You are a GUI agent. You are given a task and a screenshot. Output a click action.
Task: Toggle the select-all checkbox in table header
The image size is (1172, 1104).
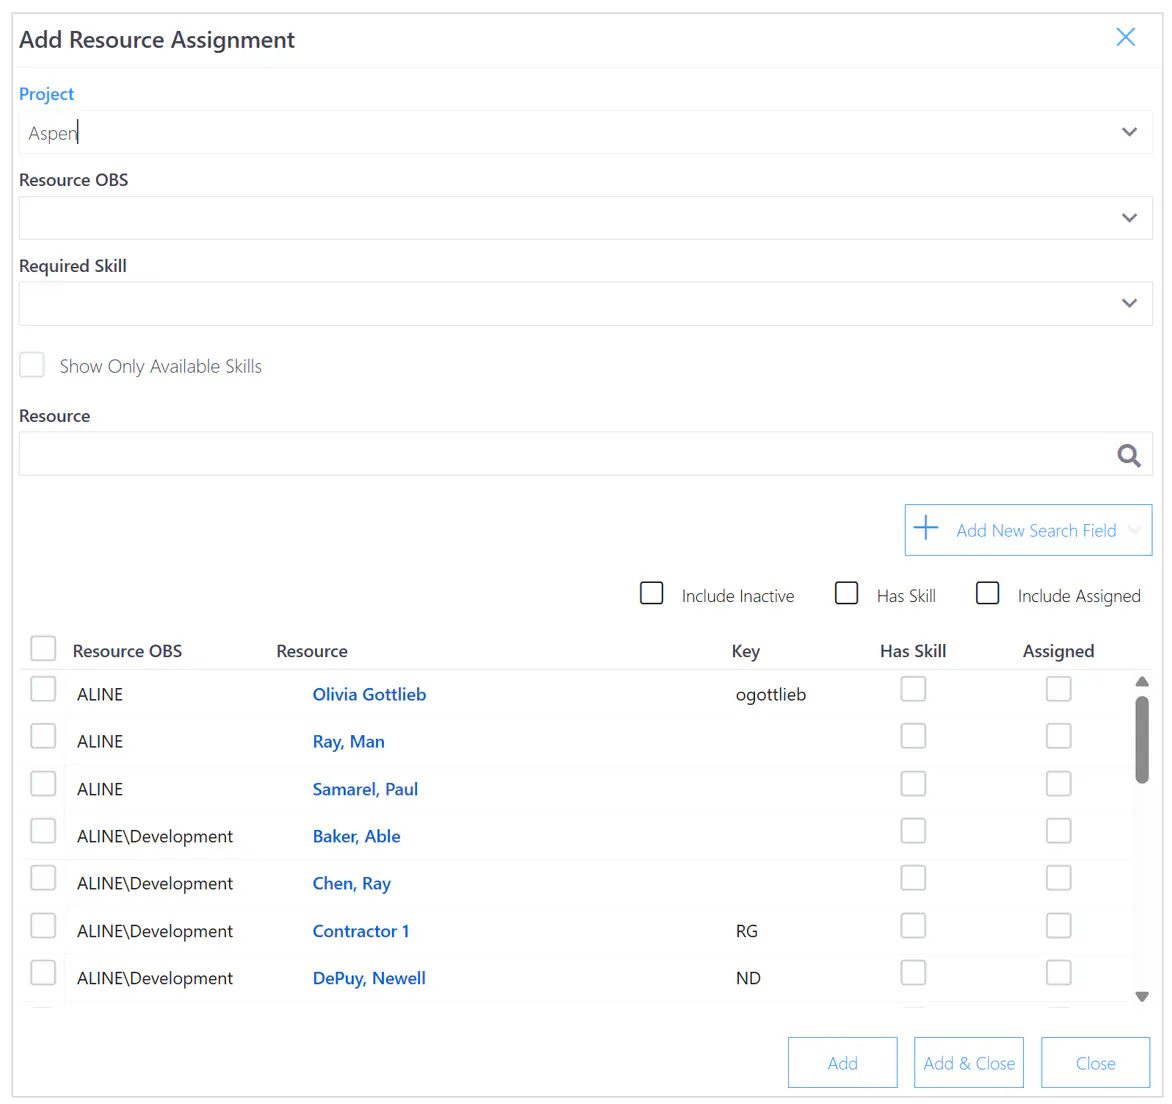coord(43,649)
